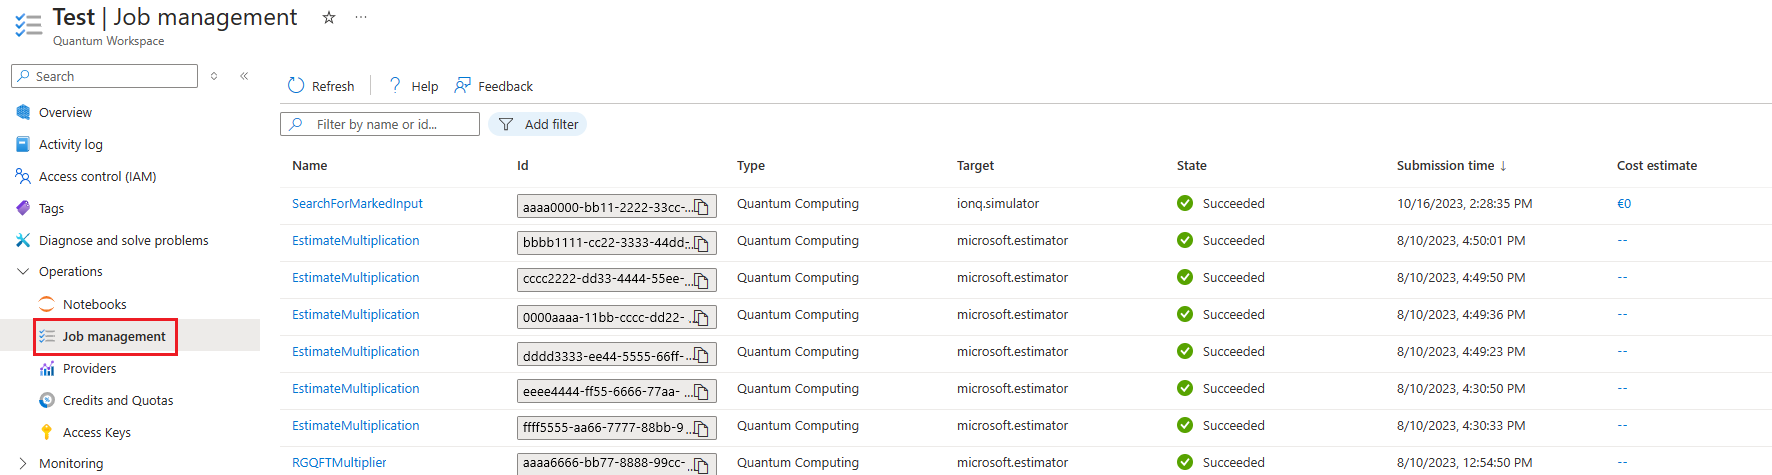Copy the RGQFTMultiplier job Id
The height and width of the screenshot is (475, 1772).
coord(702,466)
